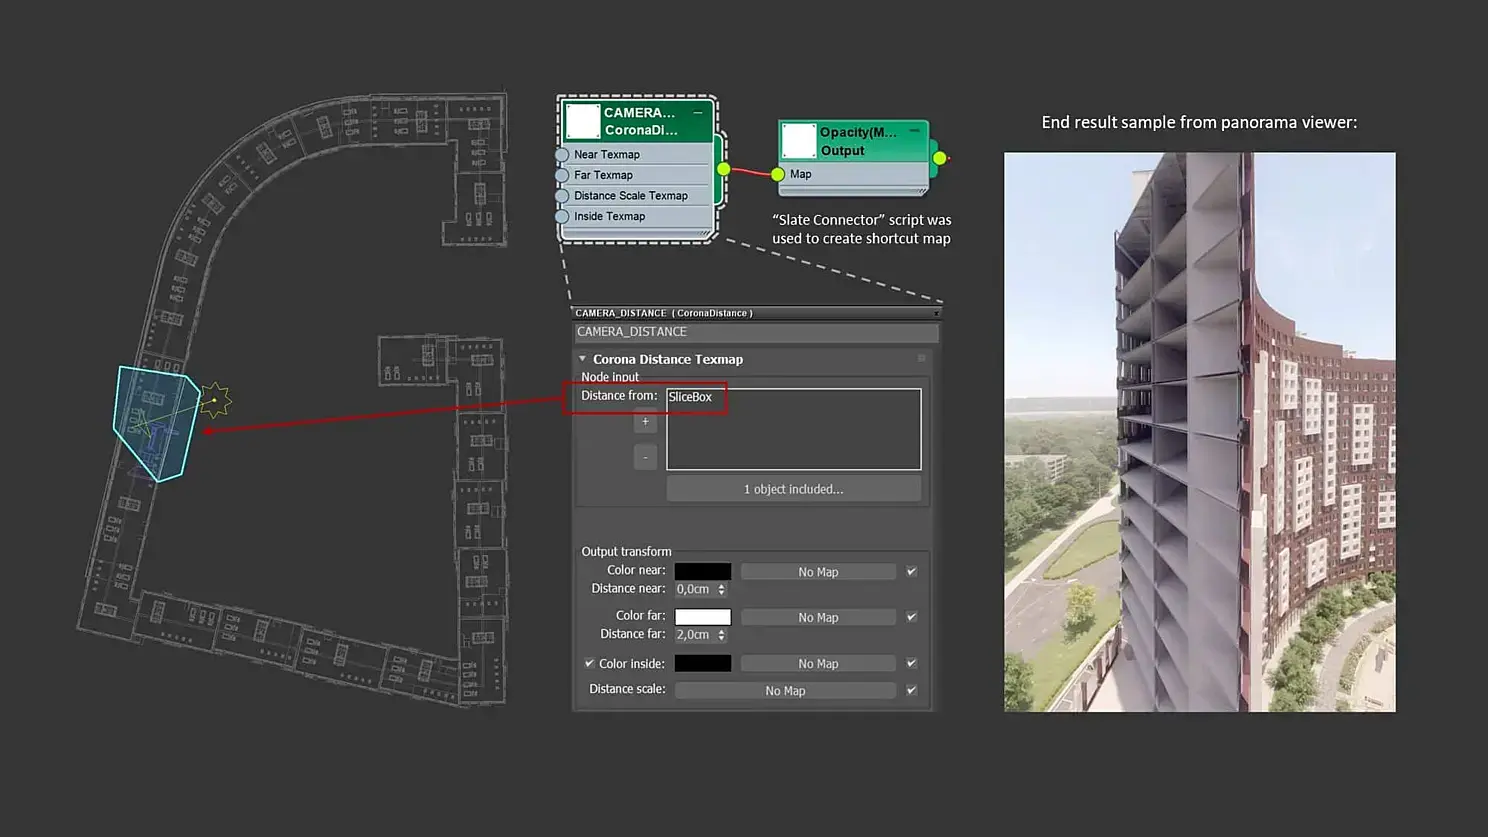The height and width of the screenshot is (837, 1488).
Task: Click the Inside Texmap input socket
Action: click(562, 216)
